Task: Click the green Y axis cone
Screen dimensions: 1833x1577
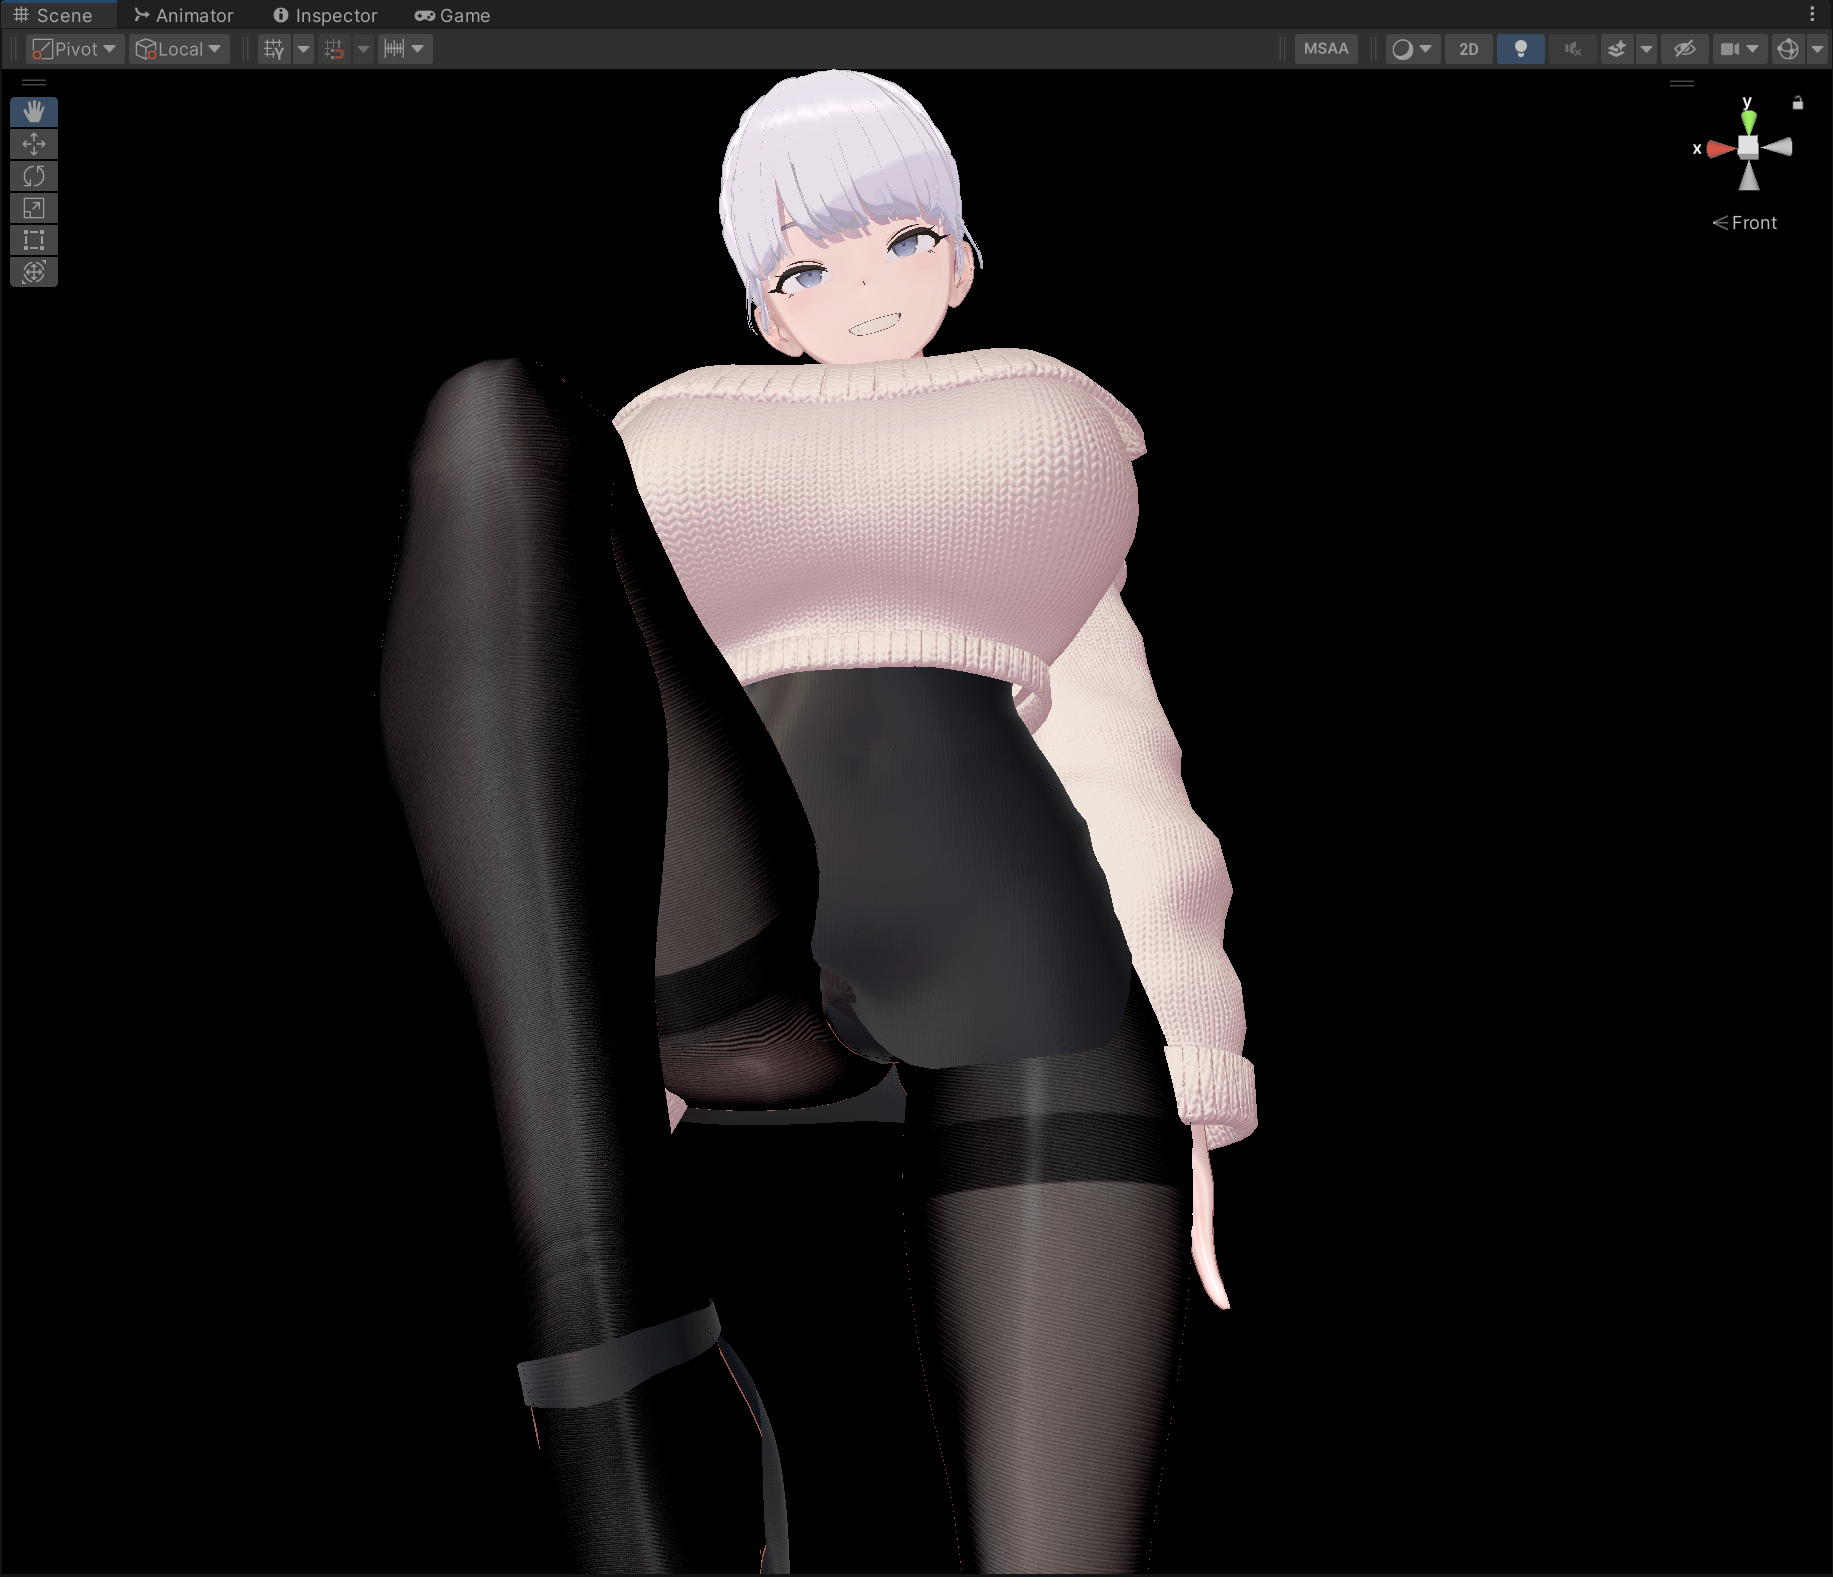Action: tap(1748, 122)
